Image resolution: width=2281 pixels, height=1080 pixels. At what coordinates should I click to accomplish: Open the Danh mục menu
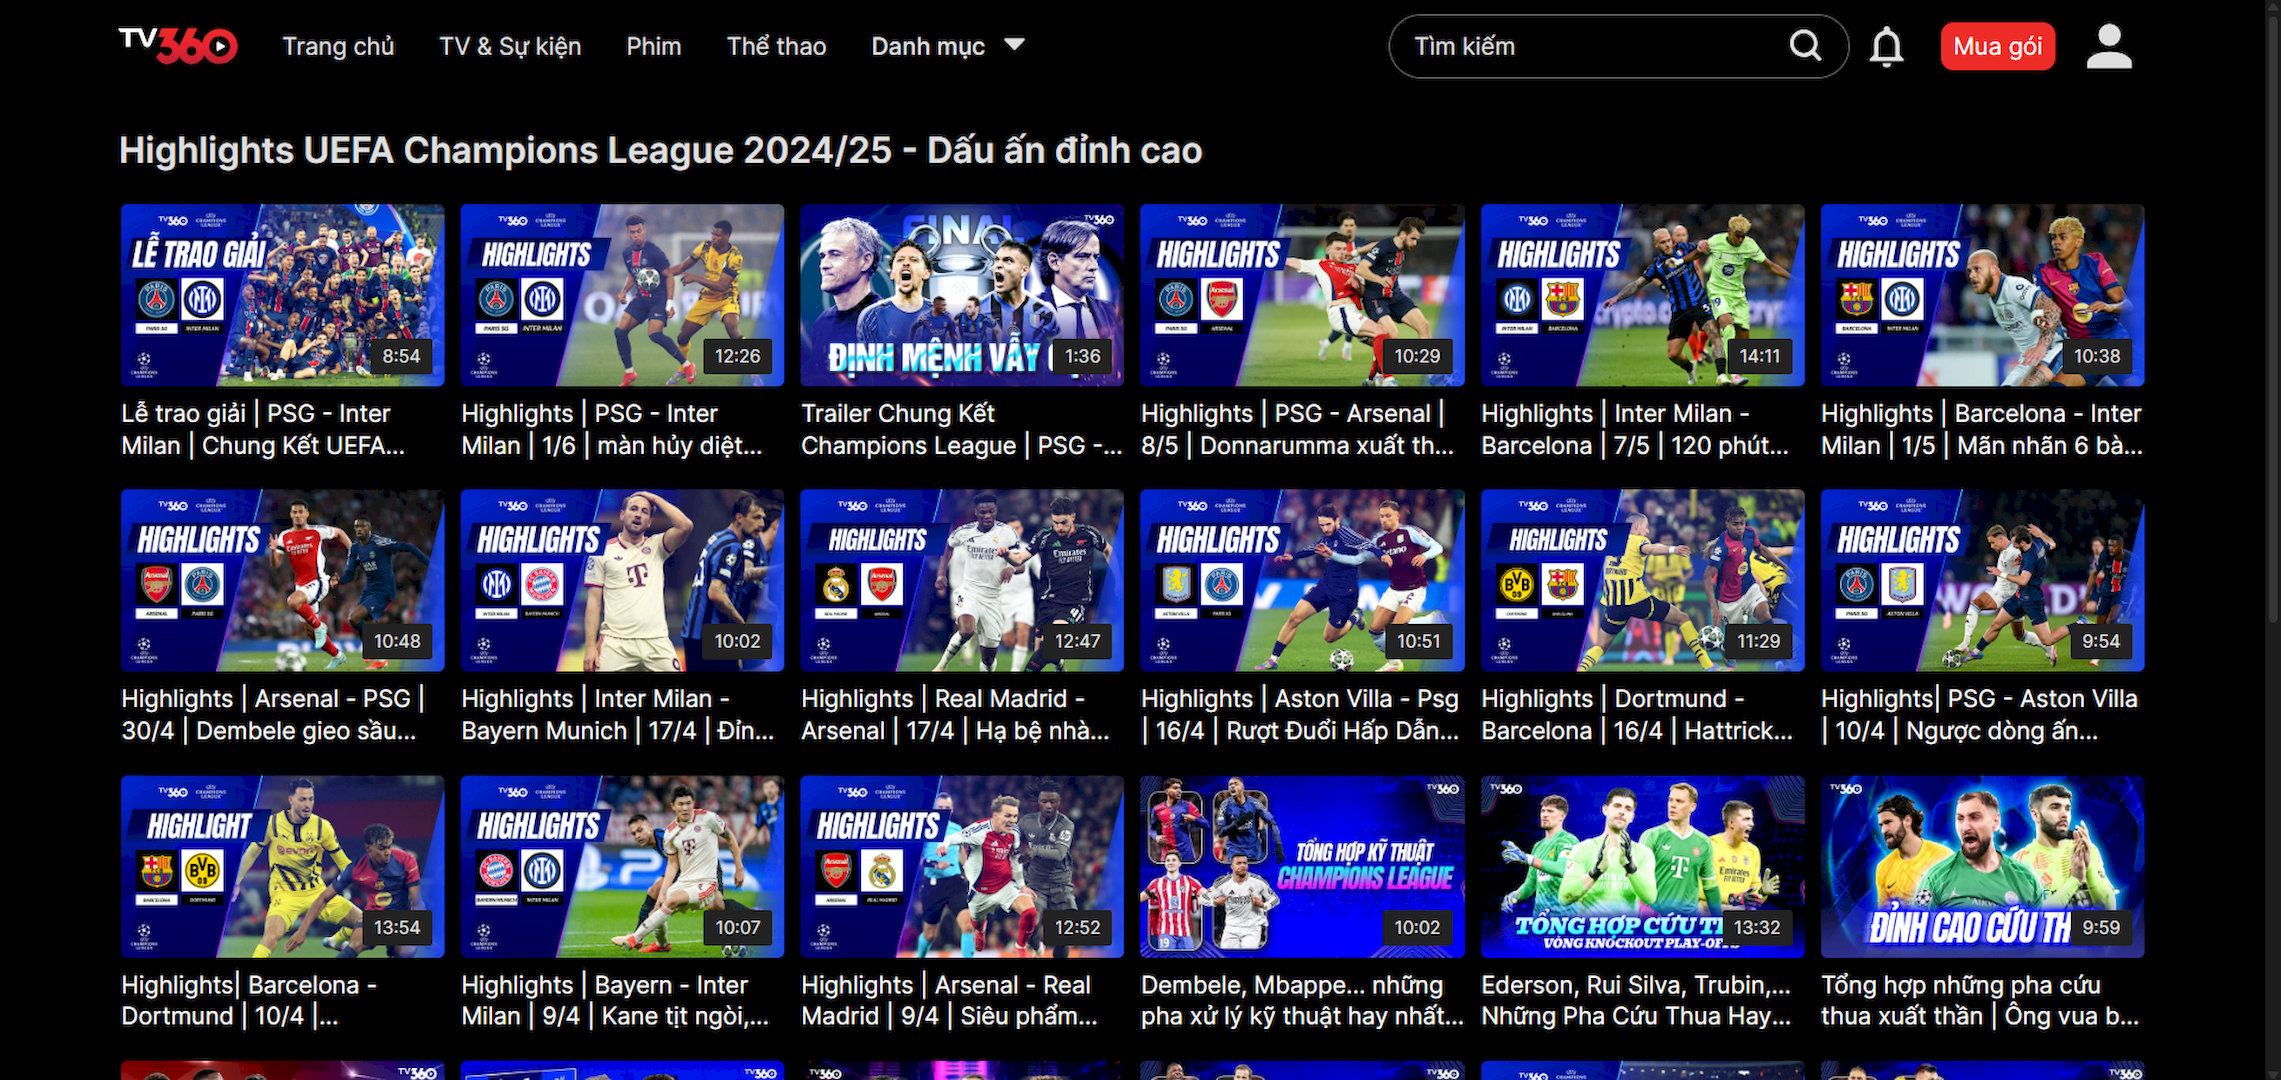coord(928,46)
